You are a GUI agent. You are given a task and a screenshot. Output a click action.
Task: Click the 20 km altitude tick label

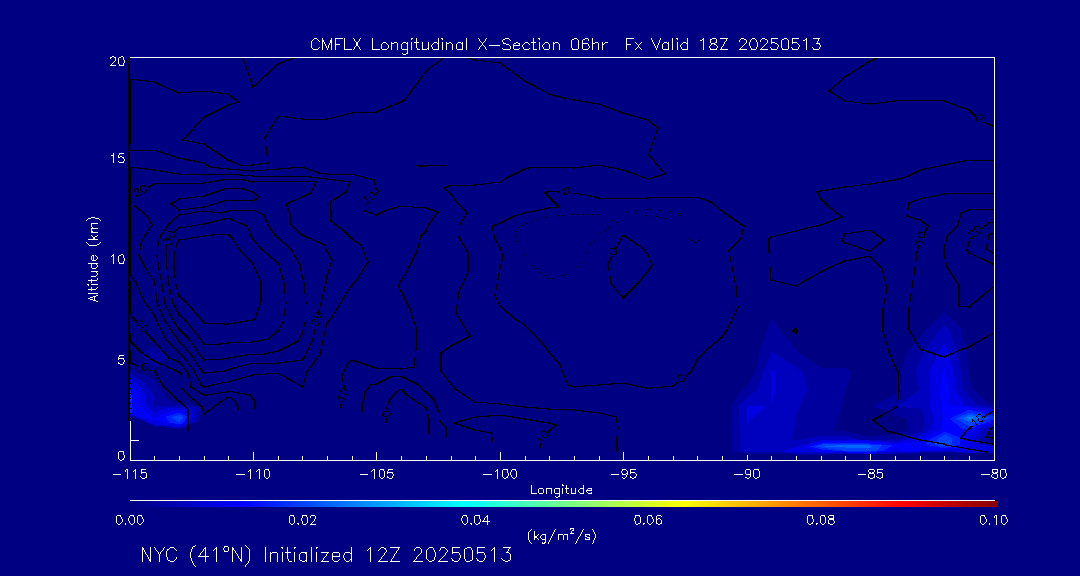[x=116, y=61]
